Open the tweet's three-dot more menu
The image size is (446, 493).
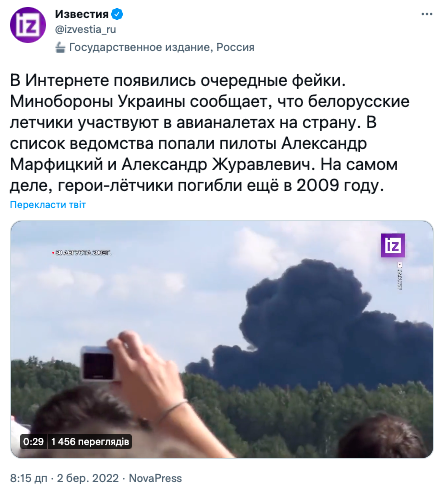427,14
